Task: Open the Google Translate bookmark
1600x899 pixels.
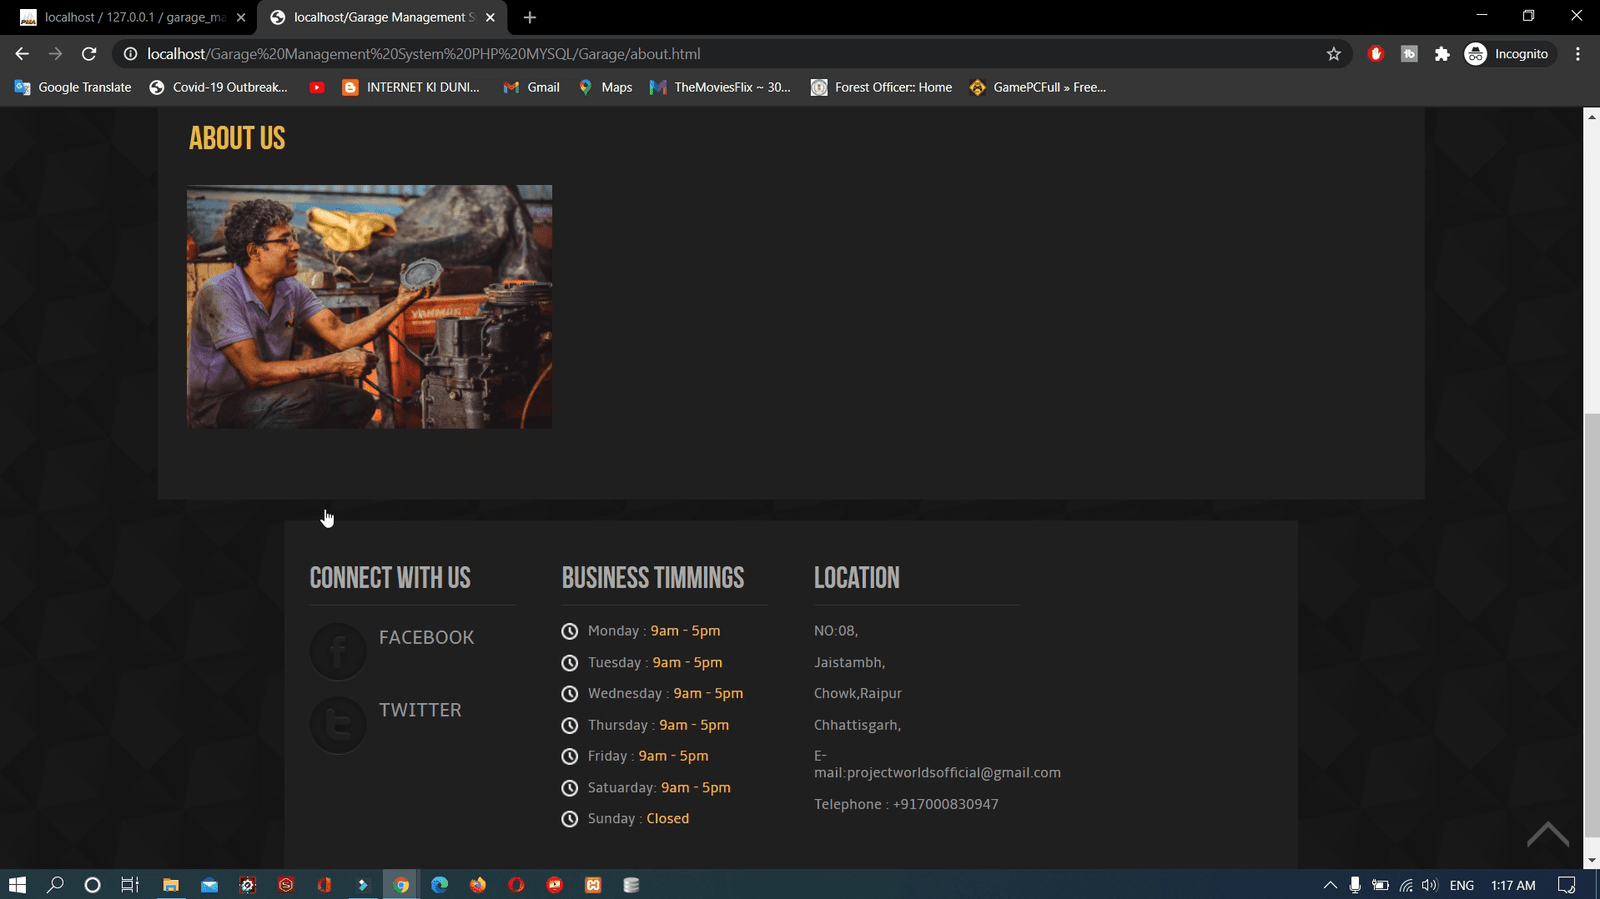Action: [73, 87]
